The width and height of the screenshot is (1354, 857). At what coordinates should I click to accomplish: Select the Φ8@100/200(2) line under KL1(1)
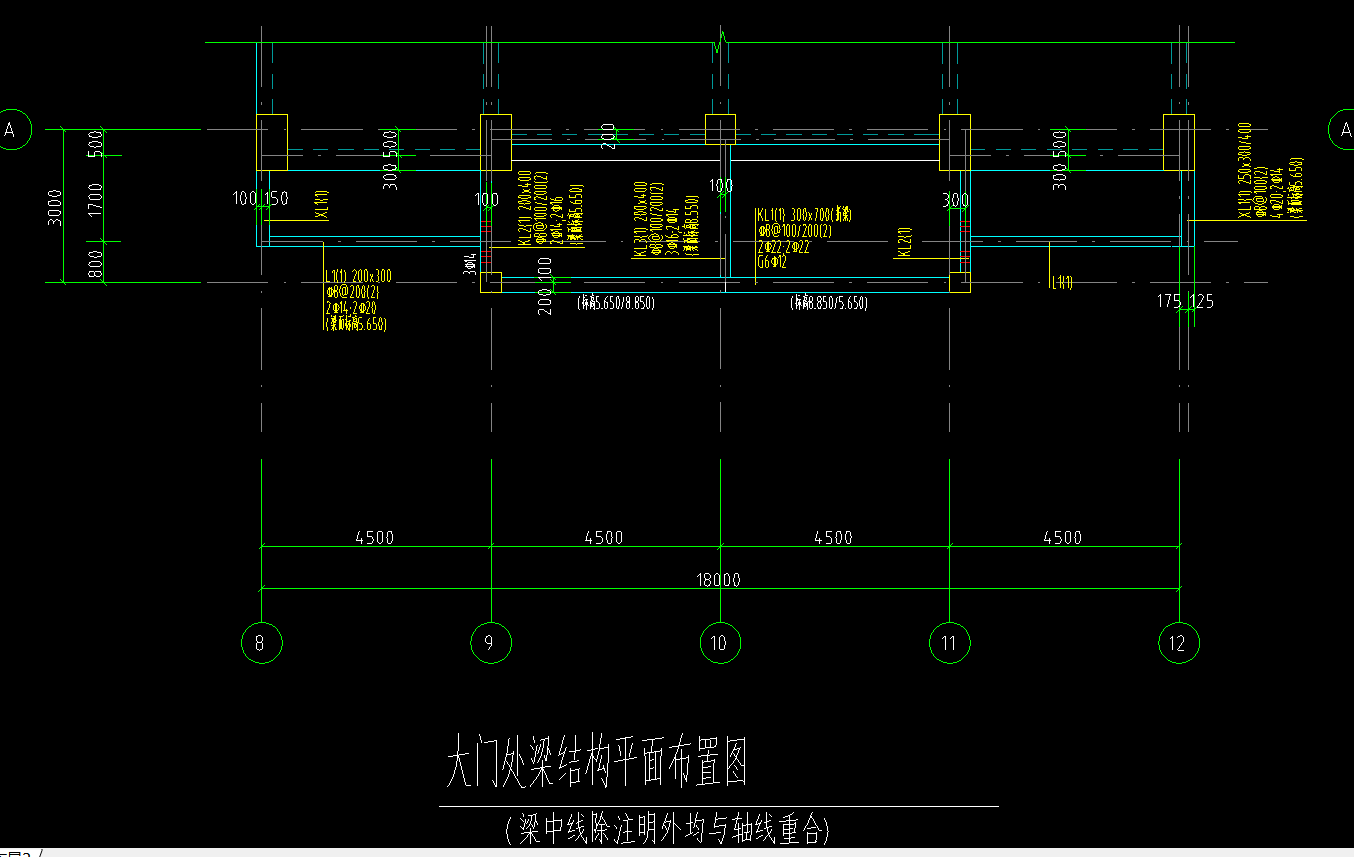795,231
